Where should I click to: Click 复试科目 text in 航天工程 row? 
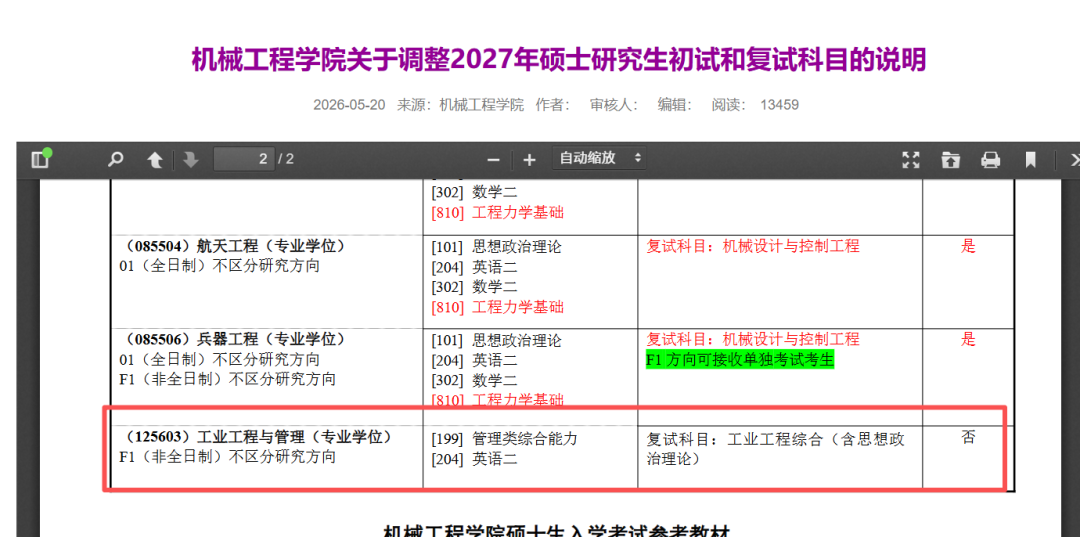753,246
